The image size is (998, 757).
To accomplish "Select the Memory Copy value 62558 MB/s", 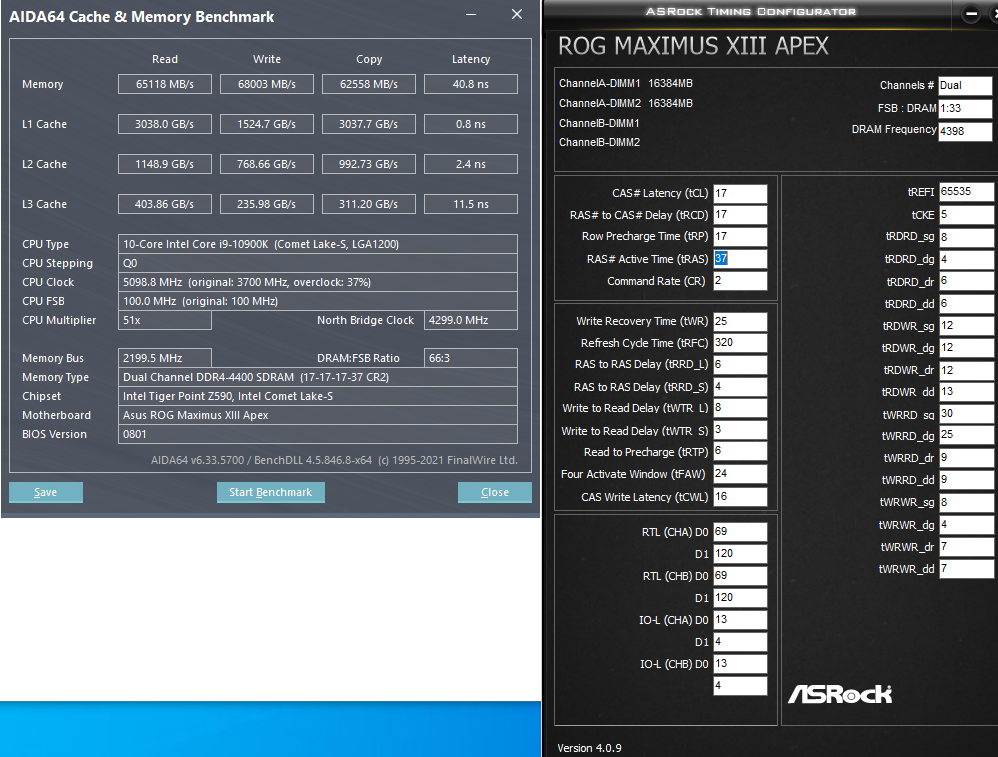I will tap(369, 84).
